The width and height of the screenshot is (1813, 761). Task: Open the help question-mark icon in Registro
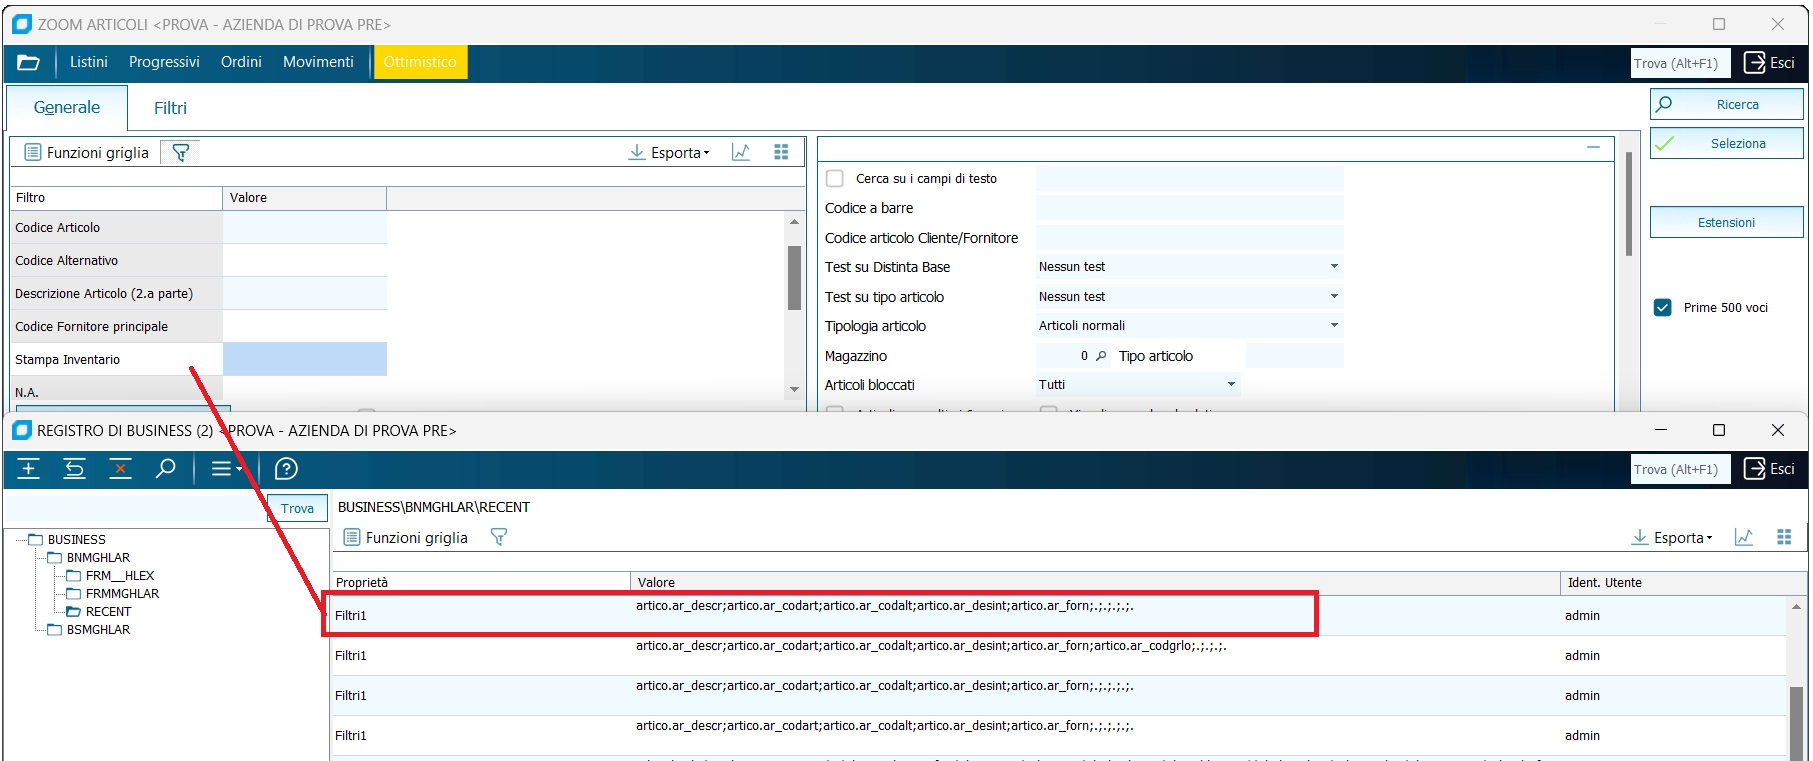[x=286, y=469]
